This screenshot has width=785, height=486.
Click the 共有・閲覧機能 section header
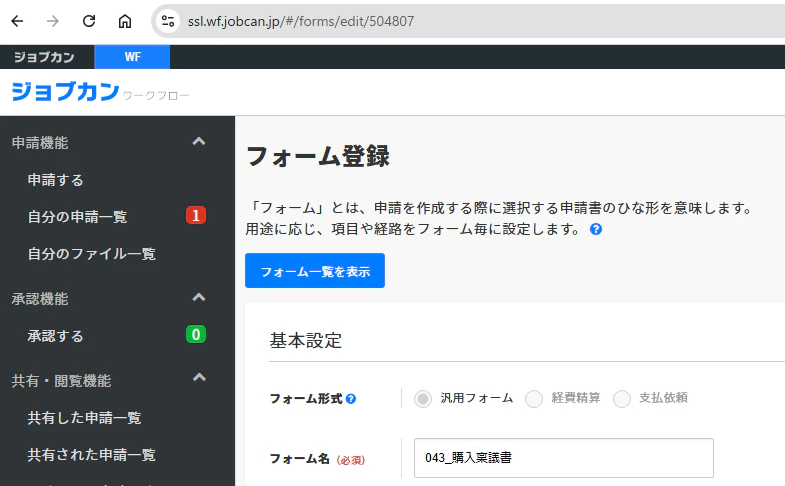pos(61,381)
